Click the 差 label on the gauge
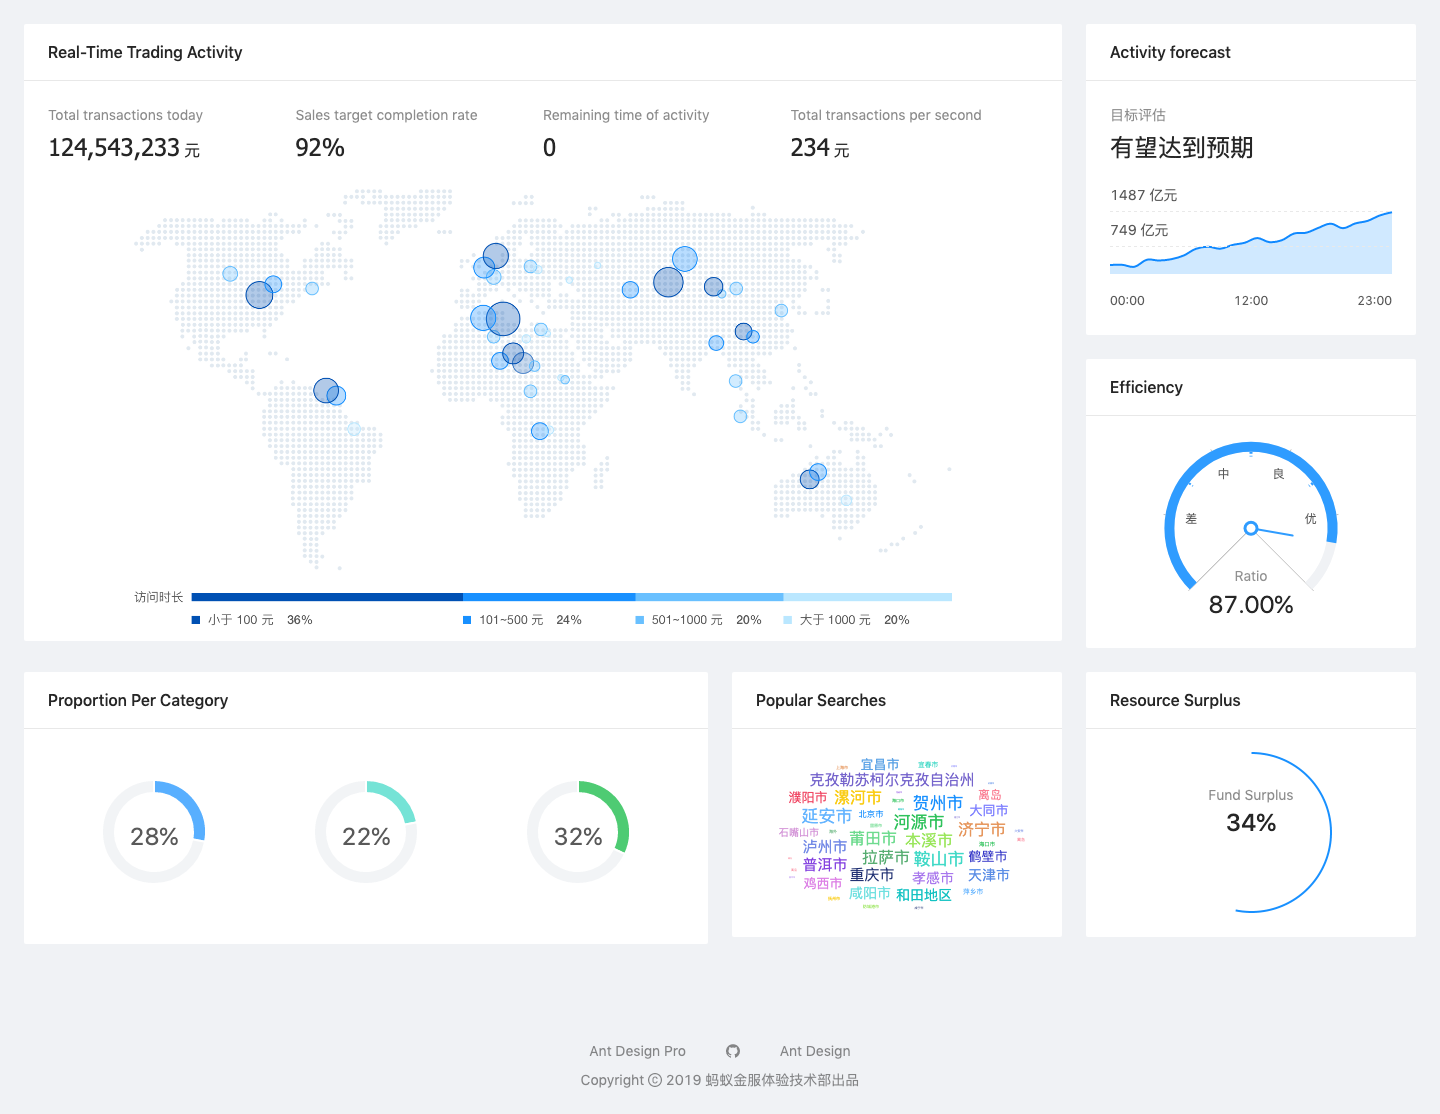 coord(1191,518)
